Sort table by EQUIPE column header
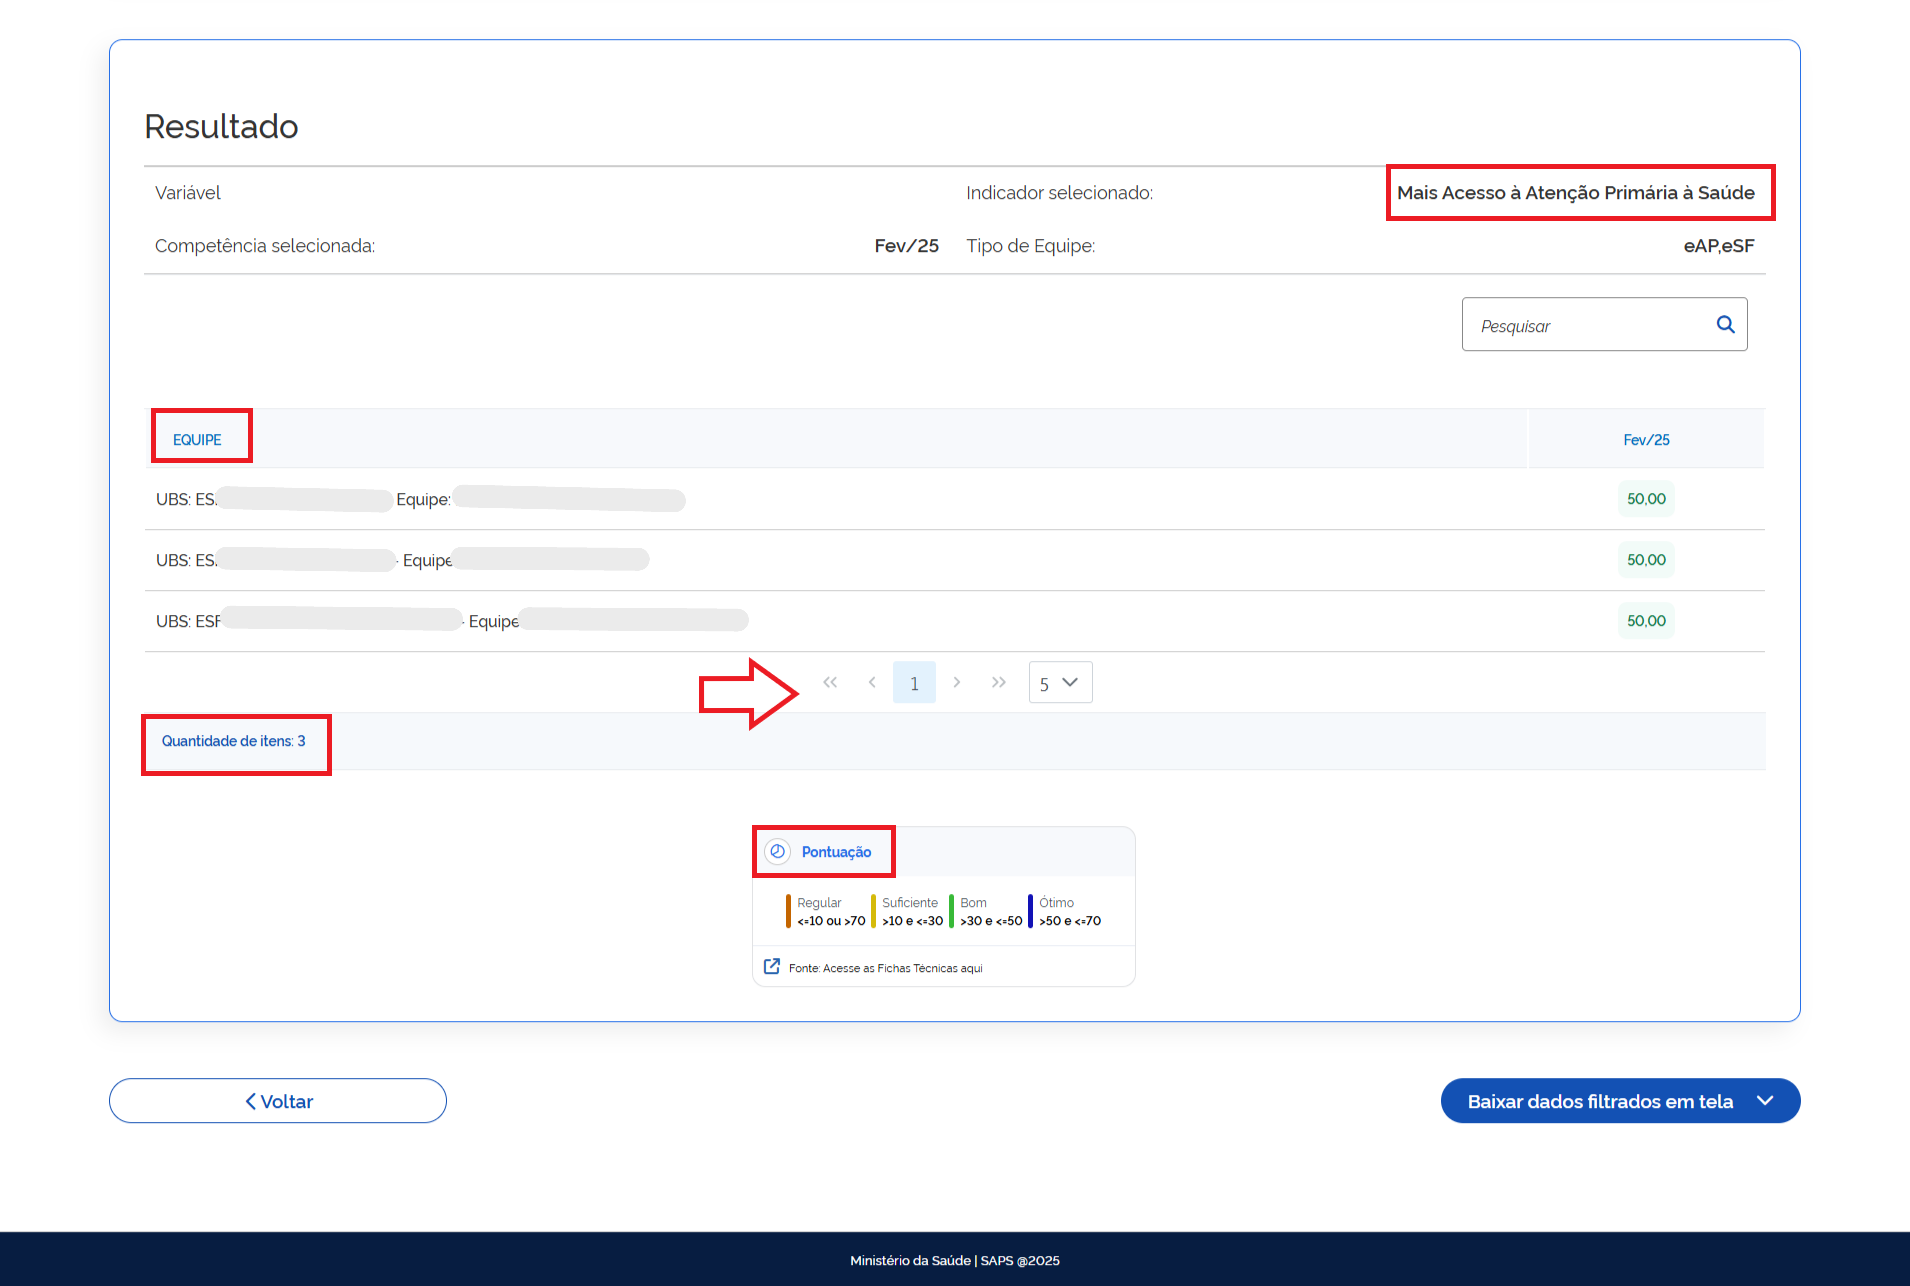Viewport: 1910px width, 1286px height. pyautogui.click(x=197, y=440)
